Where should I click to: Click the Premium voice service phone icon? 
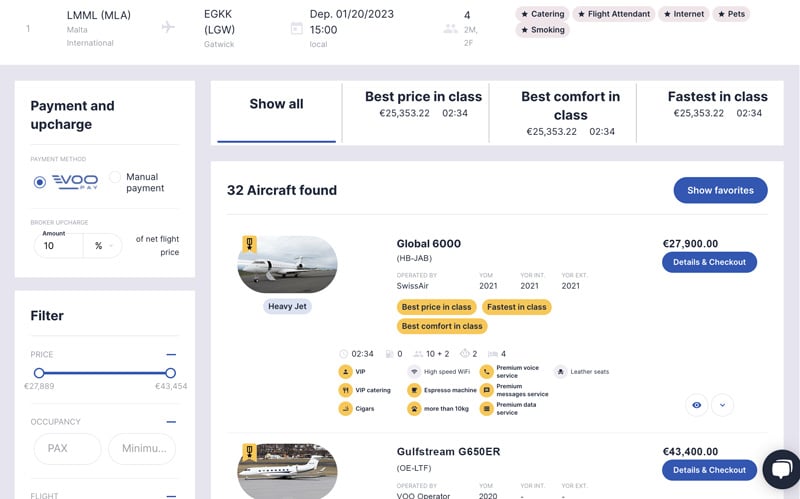487,372
